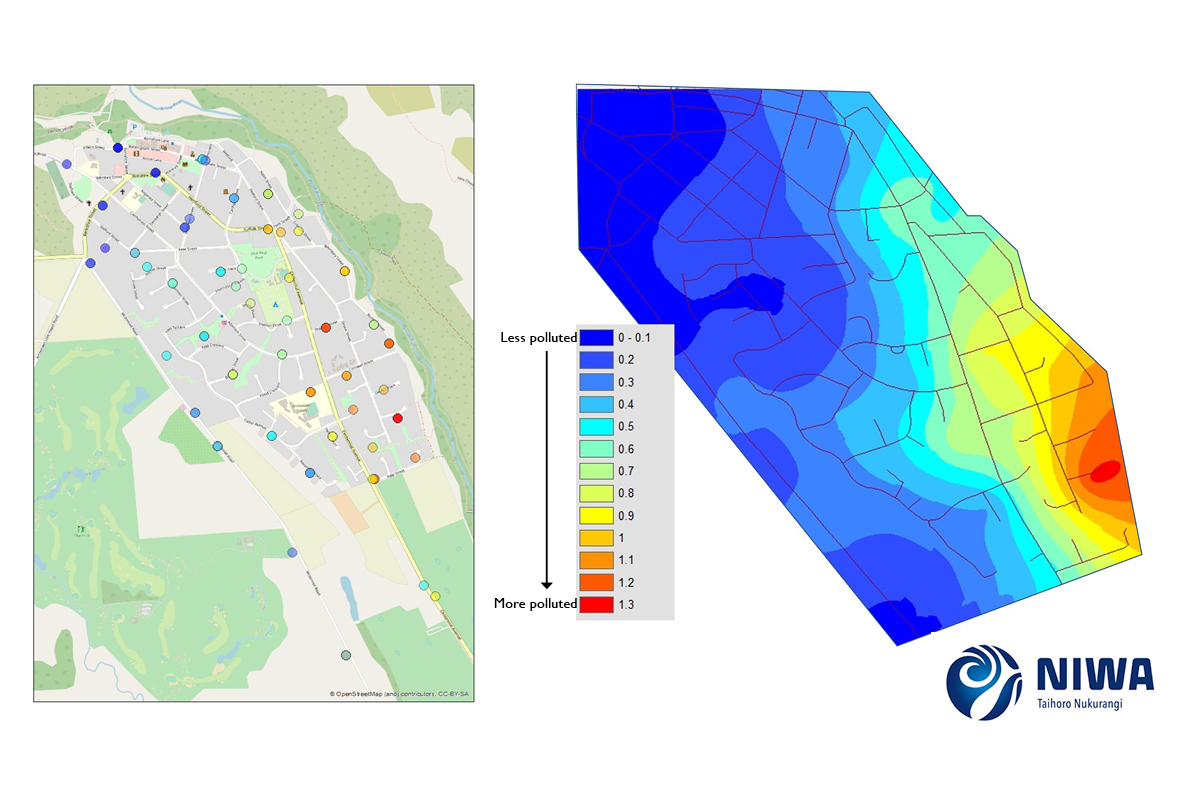Select the grey-green marker at bottom of street map
The width and height of the screenshot is (1200, 800).
pos(346,656)
